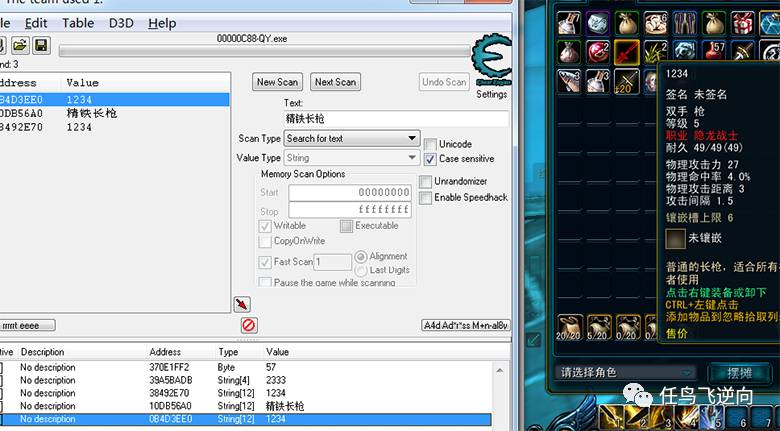The height and width of the screenshot is (431, 780).
Task: Click the Undo Scan button
Action: [x=444, y=82]
